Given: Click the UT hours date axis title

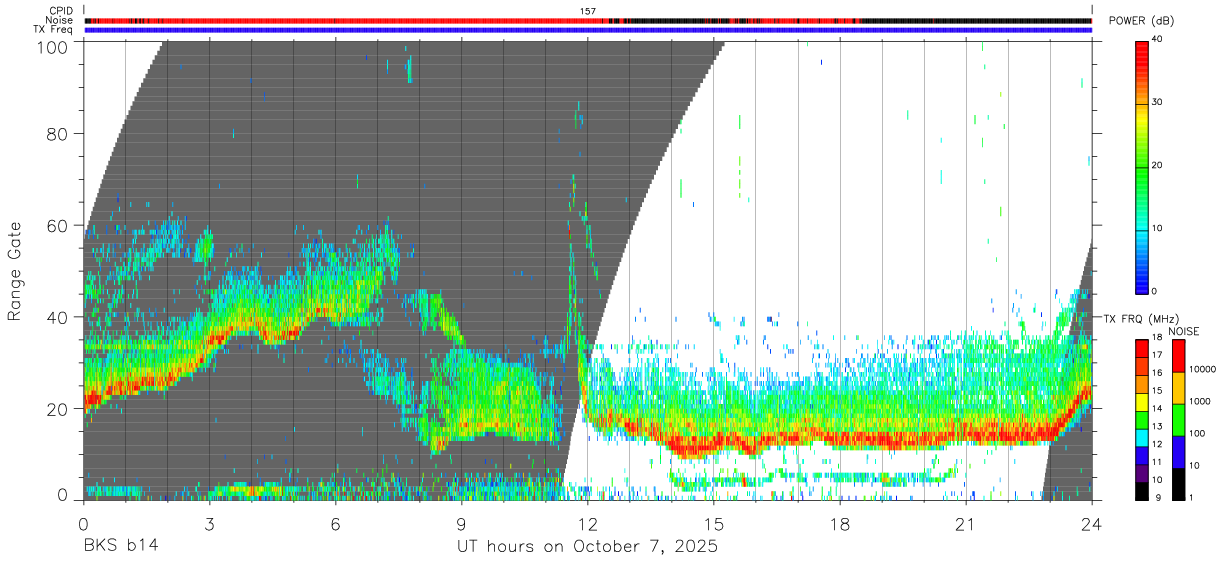Looking at the screenshot, I should pos(588,548).
